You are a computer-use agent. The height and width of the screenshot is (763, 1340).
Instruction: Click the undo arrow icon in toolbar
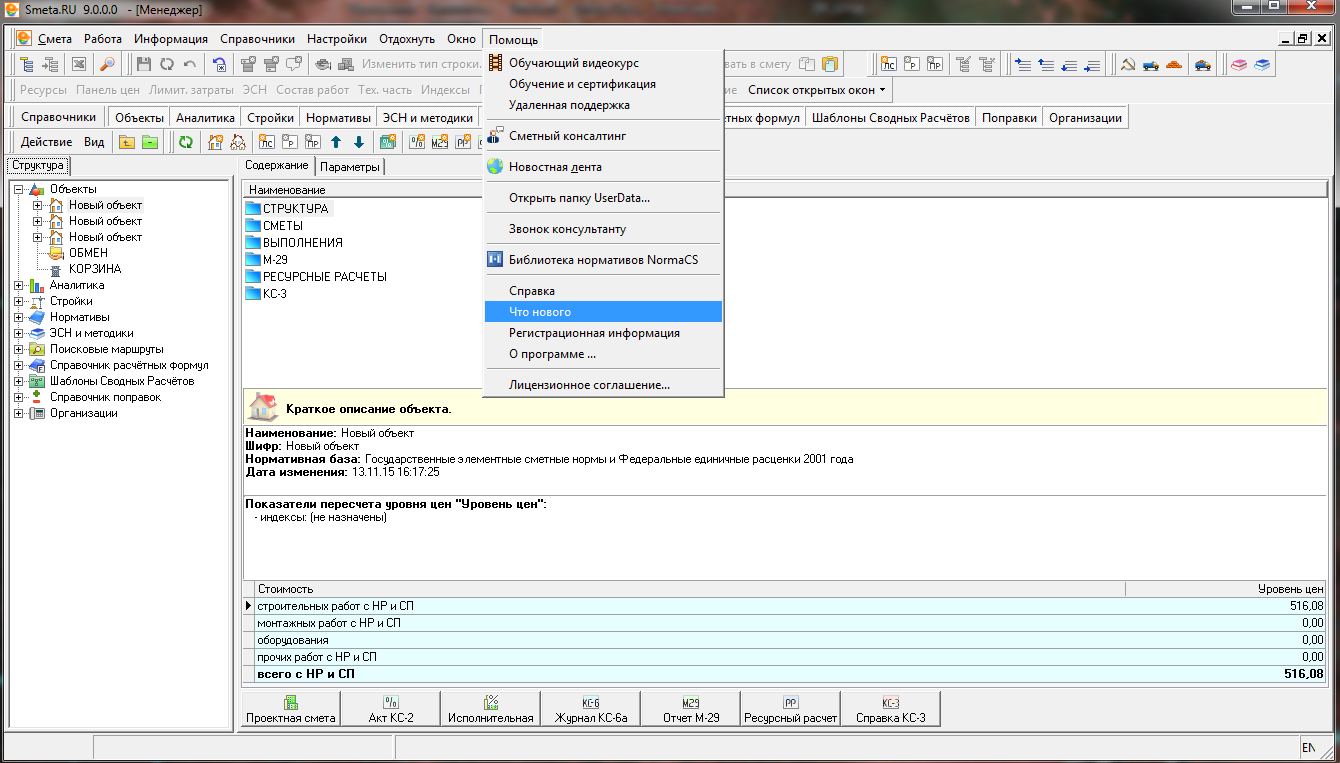190,65
